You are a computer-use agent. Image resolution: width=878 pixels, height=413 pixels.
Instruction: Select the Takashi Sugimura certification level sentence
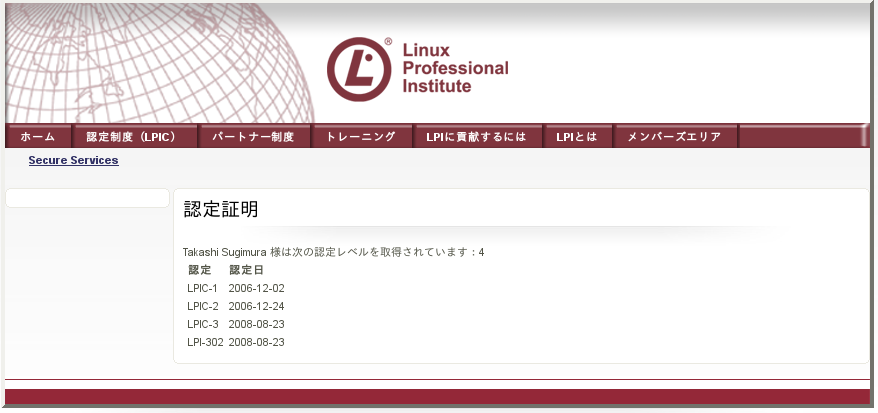(333, 252)
